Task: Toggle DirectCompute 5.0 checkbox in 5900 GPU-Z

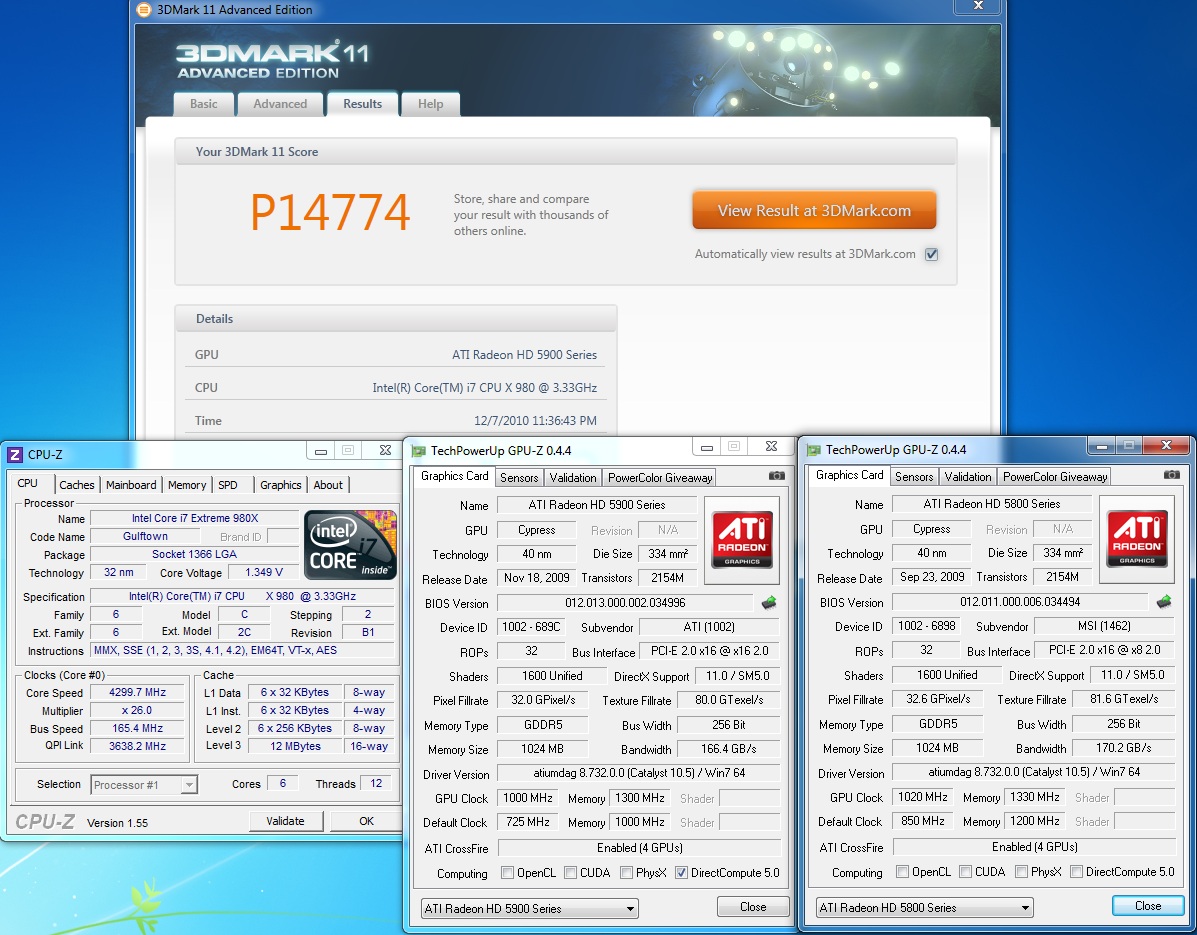Action: 682,872
